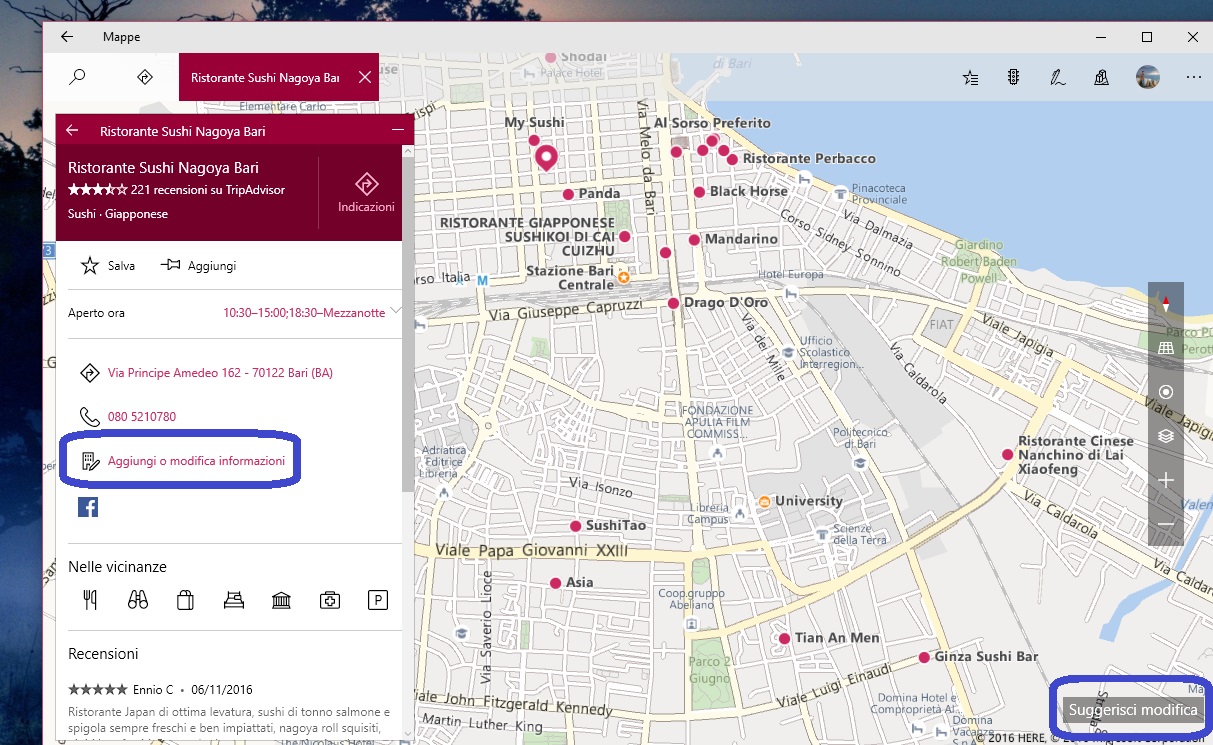Click Aggiungi o modifica informazioni link

196,461
